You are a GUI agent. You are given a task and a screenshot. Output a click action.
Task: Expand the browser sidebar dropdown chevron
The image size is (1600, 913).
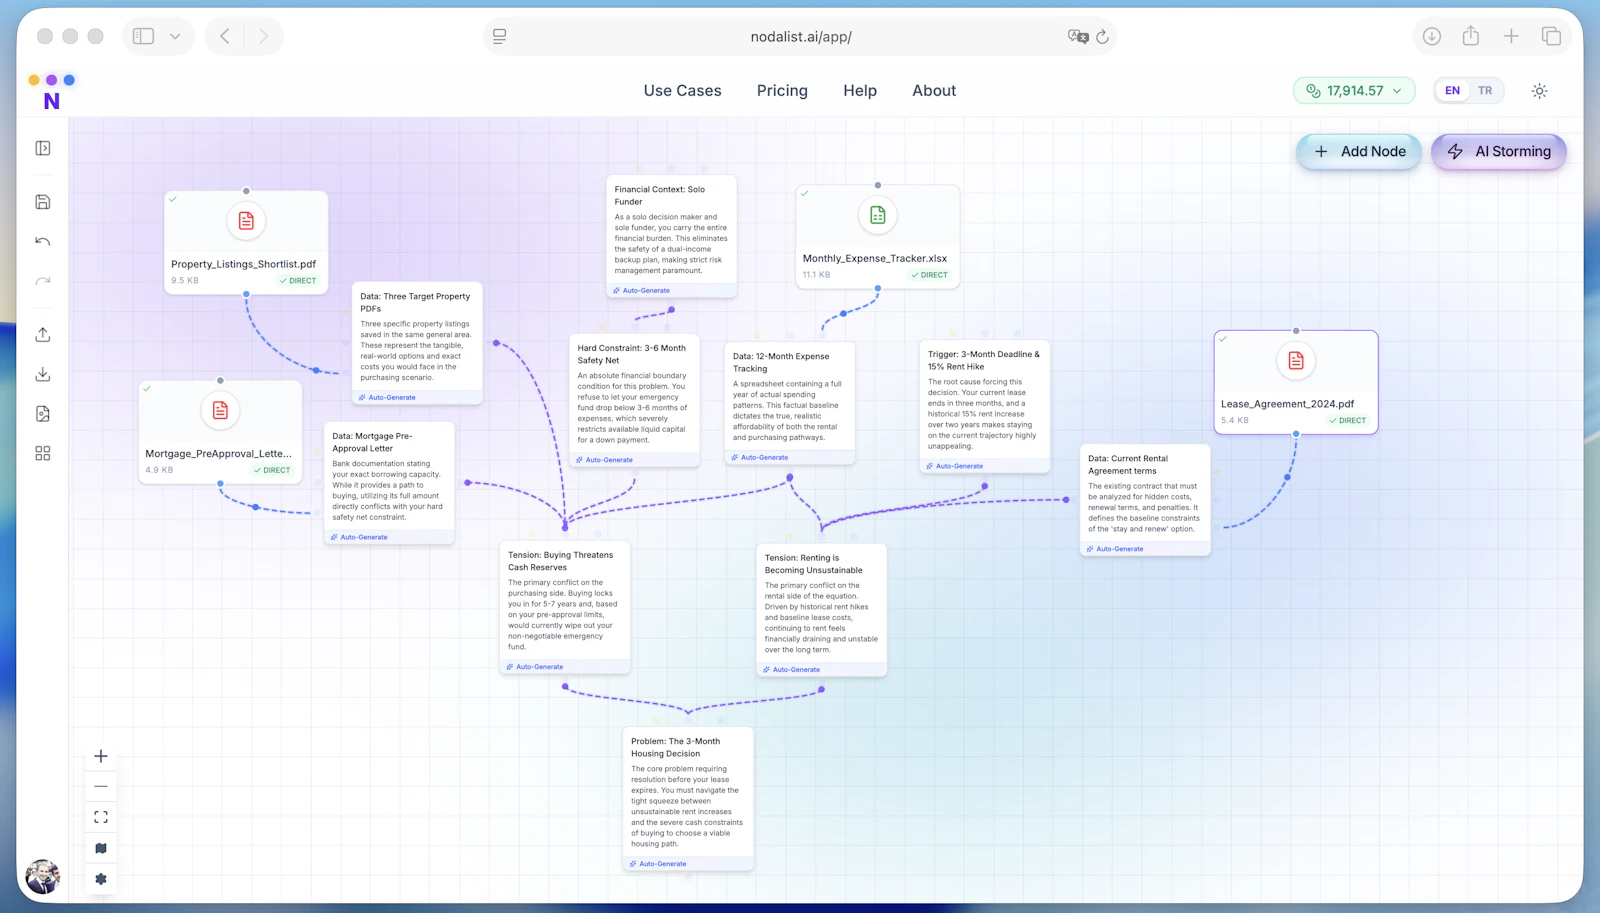point(175,37)
